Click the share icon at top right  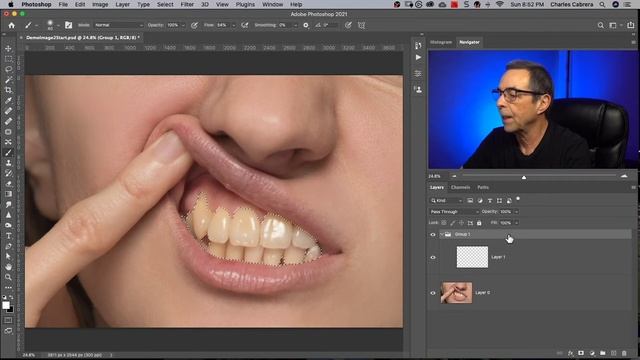631,25
